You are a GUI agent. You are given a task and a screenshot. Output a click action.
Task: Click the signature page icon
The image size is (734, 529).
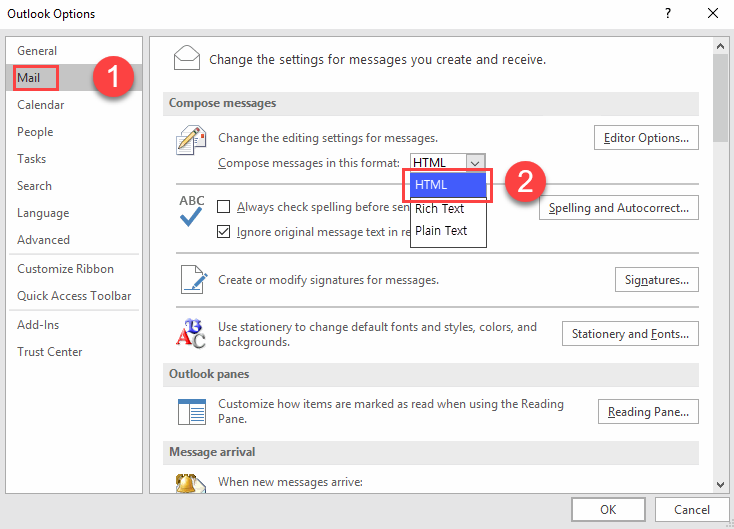point(194,279)
